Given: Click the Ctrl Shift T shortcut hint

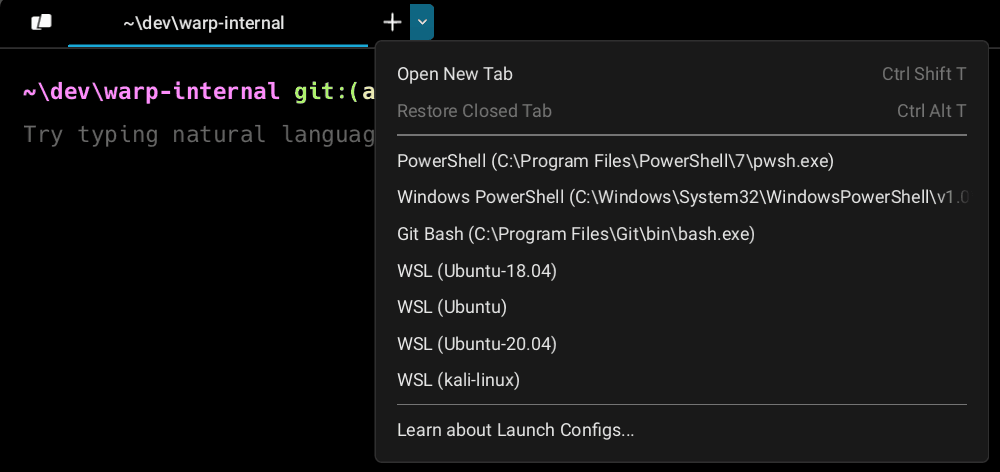Looking at the screenshot, I should [x=924, y=74].
